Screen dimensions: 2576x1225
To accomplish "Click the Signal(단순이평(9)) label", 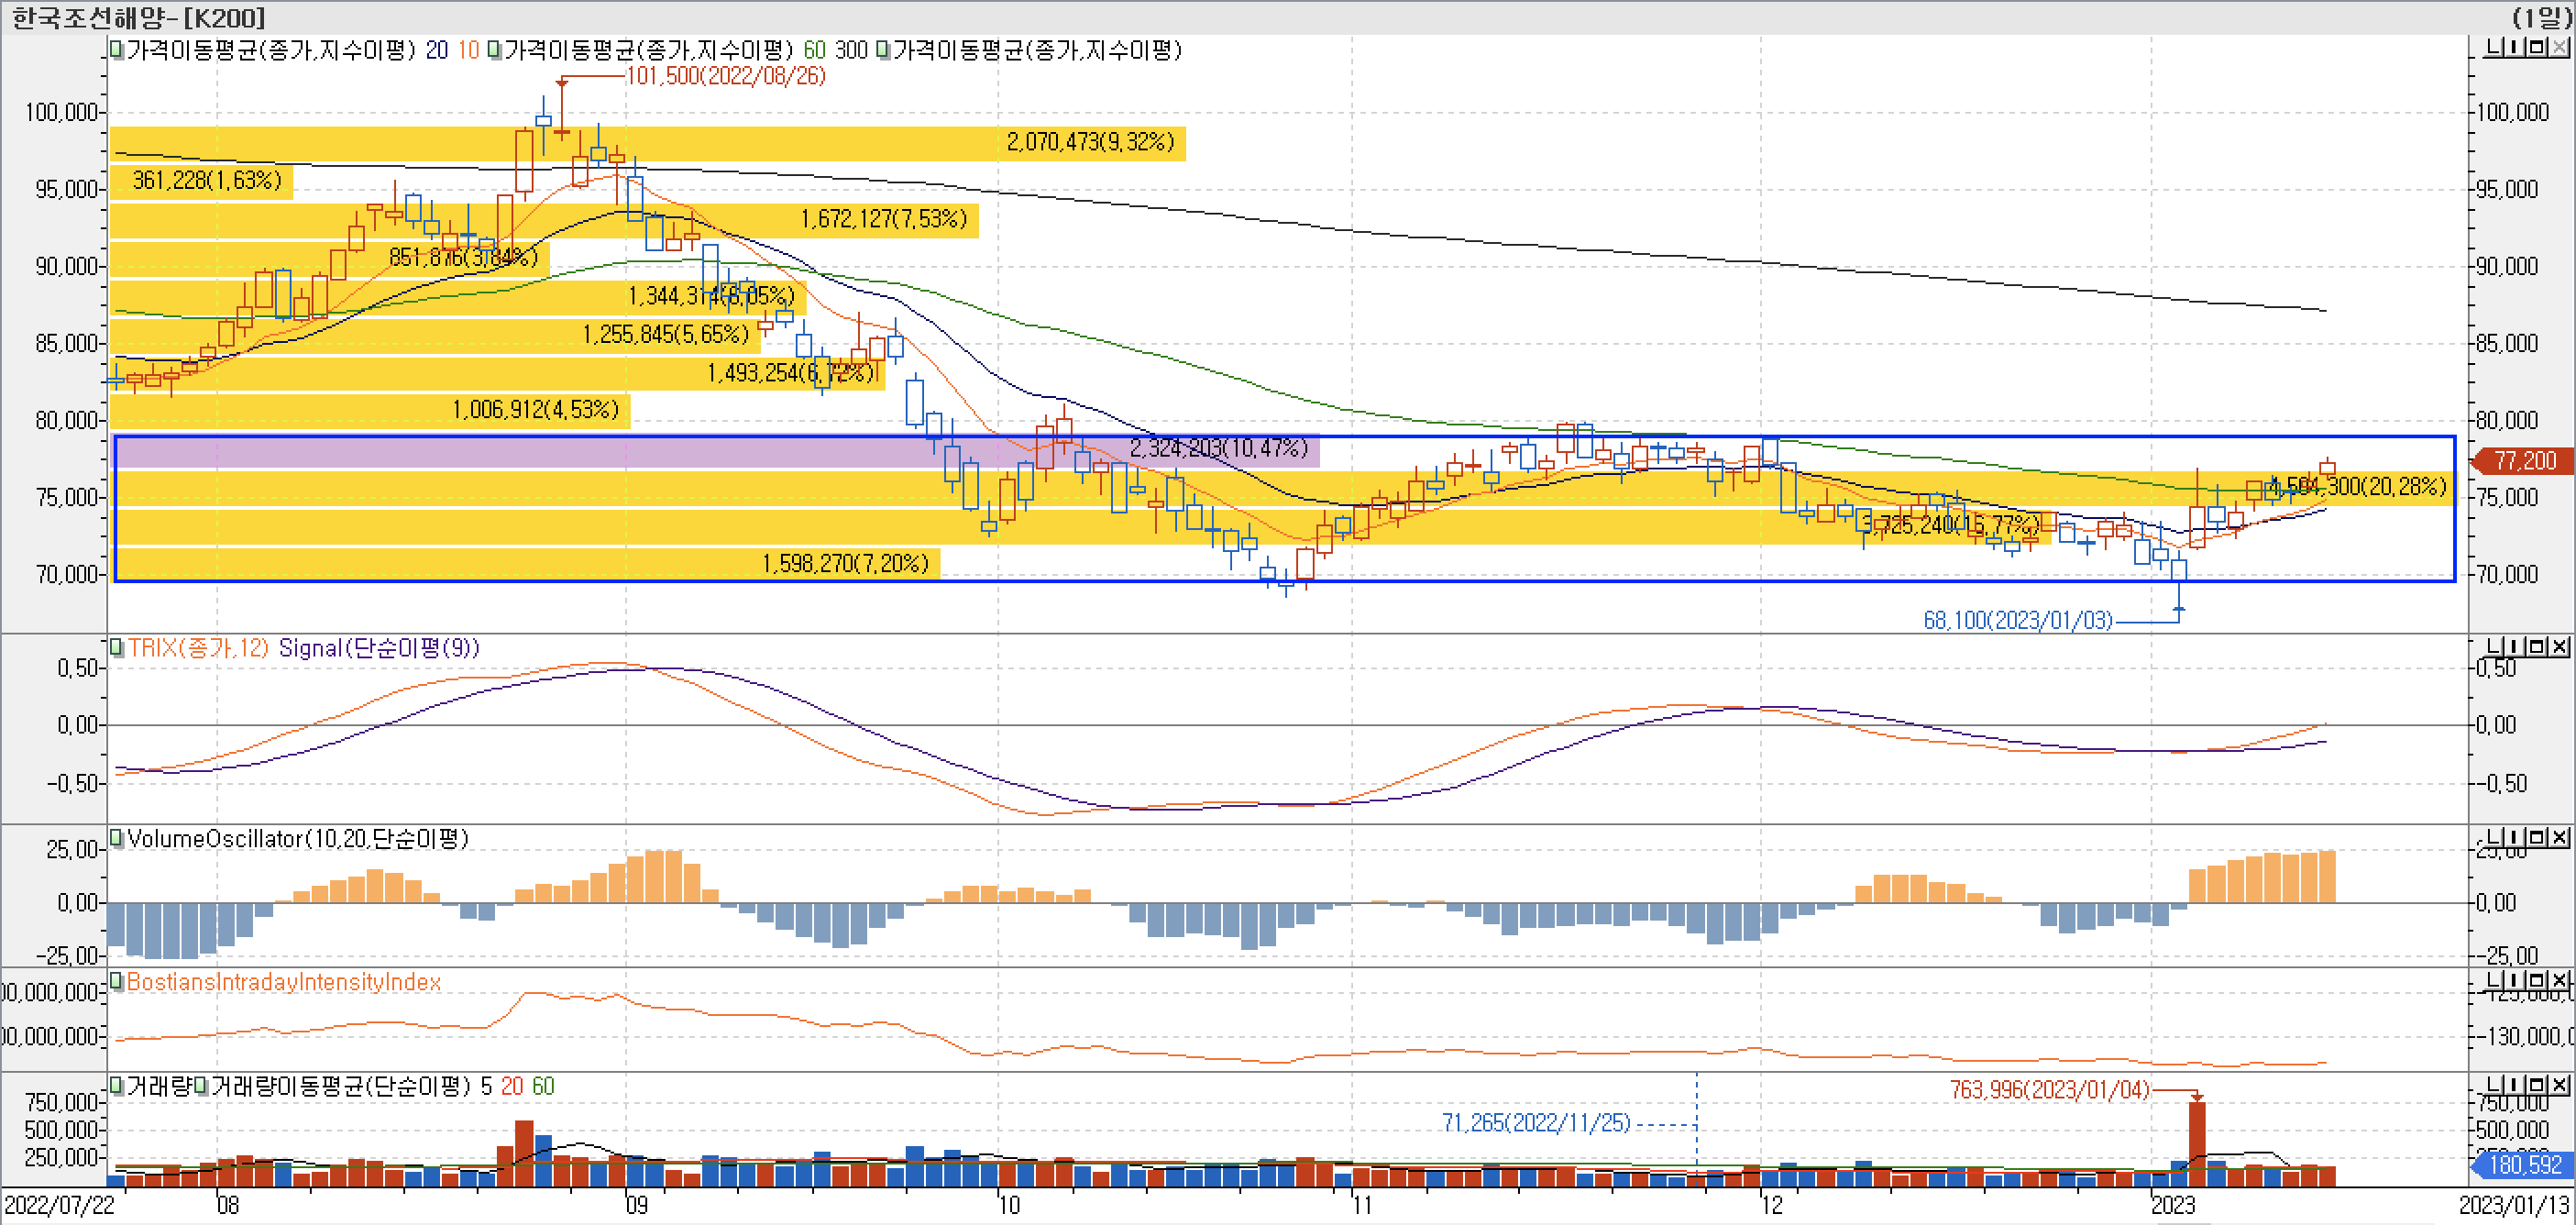I will tap(379, 648).
